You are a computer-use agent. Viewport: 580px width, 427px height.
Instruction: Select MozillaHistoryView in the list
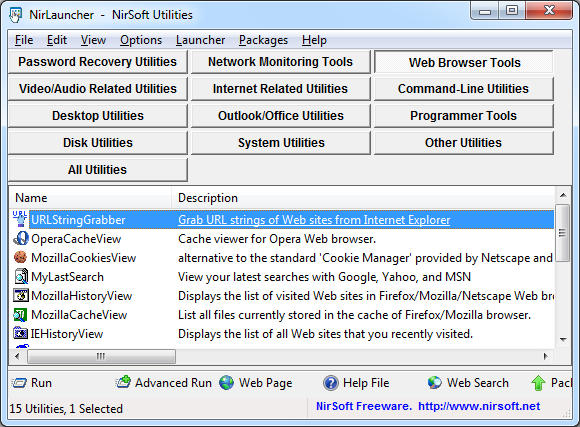tap(81, 296)
